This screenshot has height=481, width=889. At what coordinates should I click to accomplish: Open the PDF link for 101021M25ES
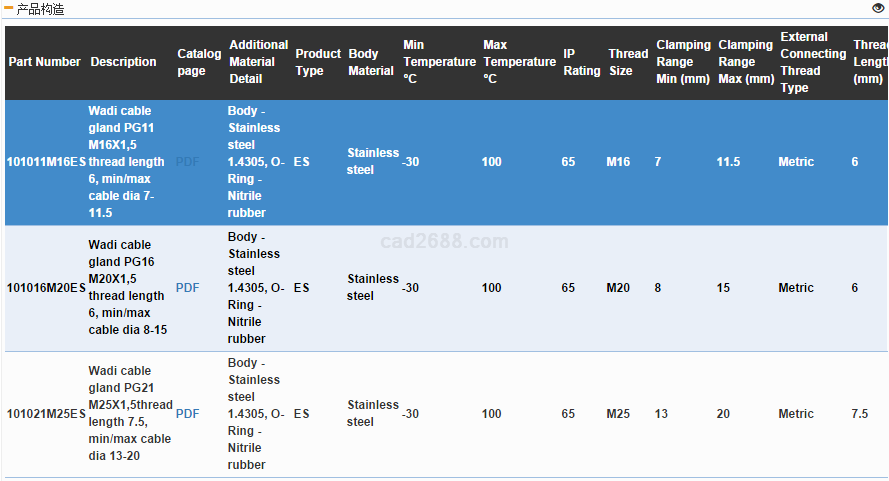(x=187, y=414)
